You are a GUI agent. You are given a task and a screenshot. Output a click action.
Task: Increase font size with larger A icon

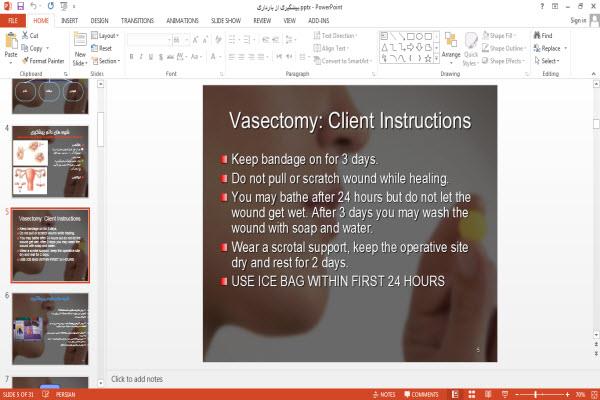point(195,40)
